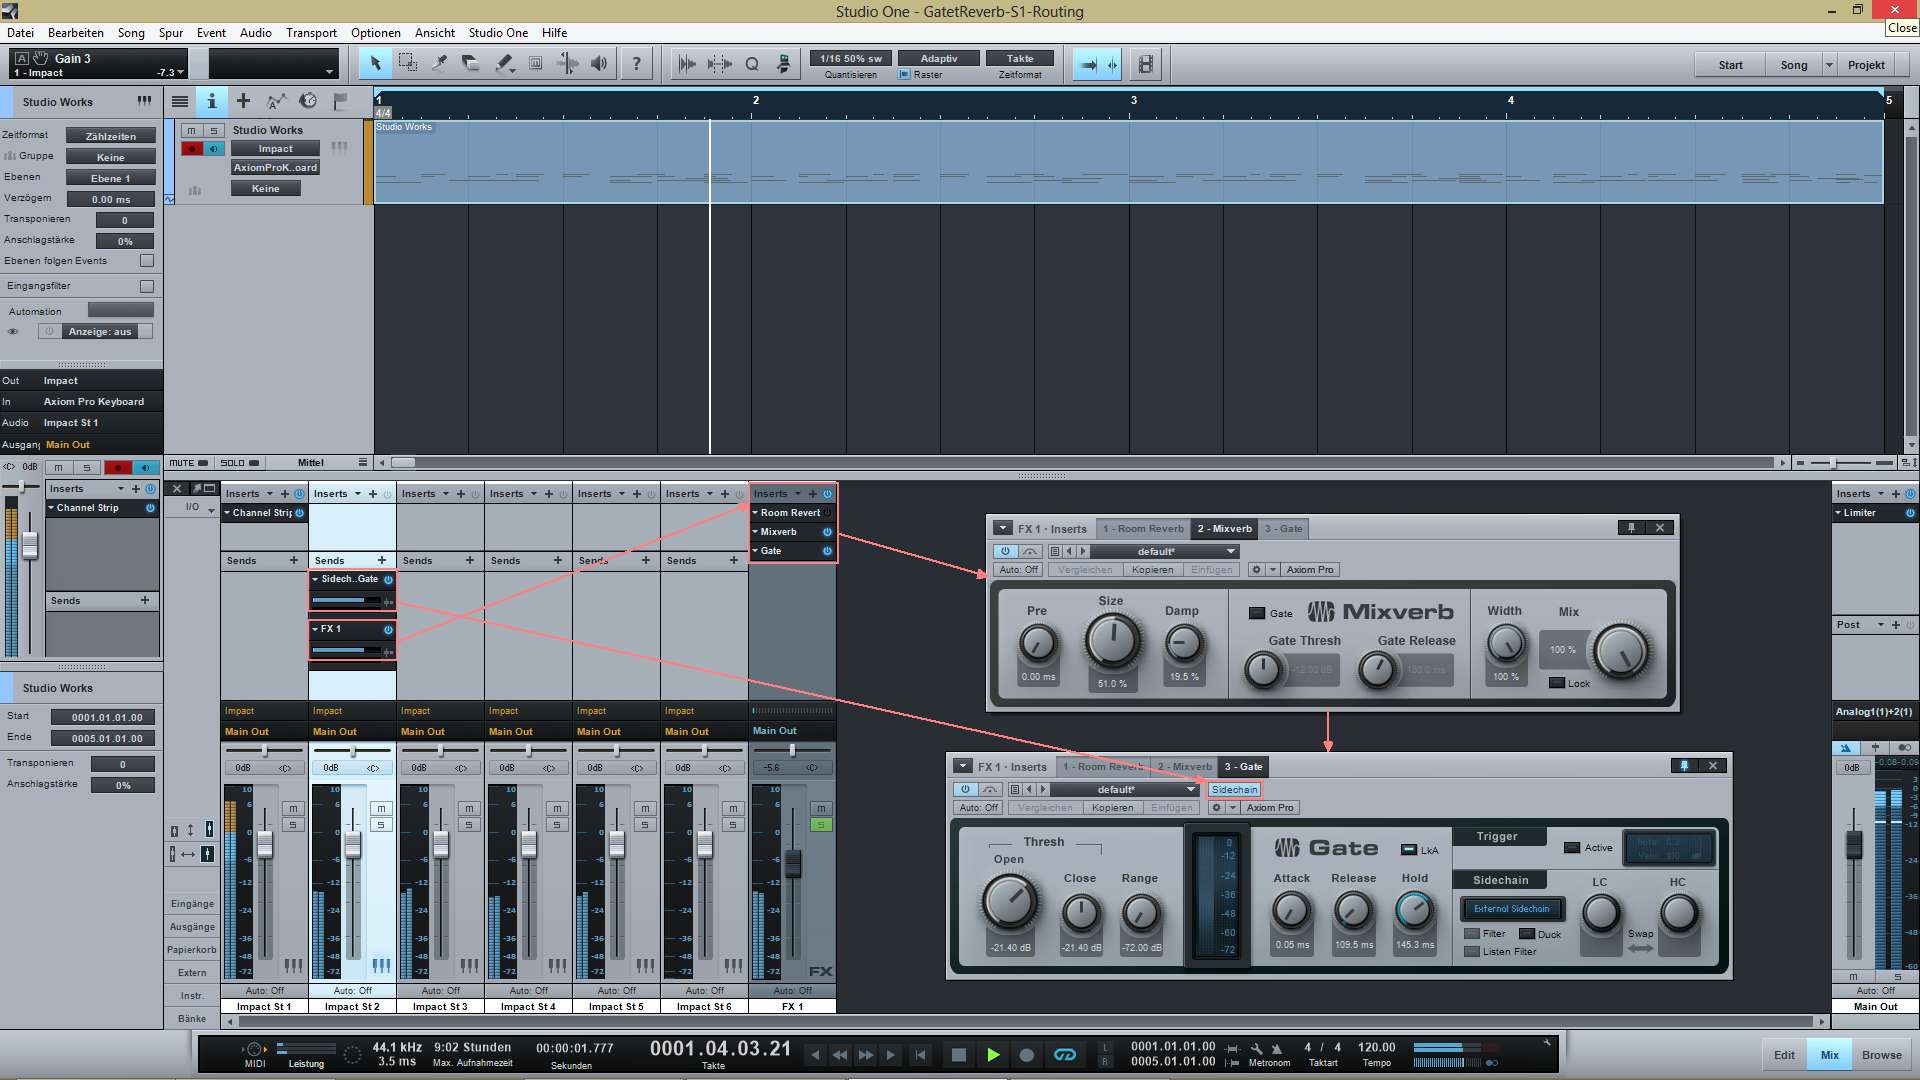Enable the Active trigger checkbox in Gate
This screenshot has width=1920, height=1080.
pos(1572,848)
